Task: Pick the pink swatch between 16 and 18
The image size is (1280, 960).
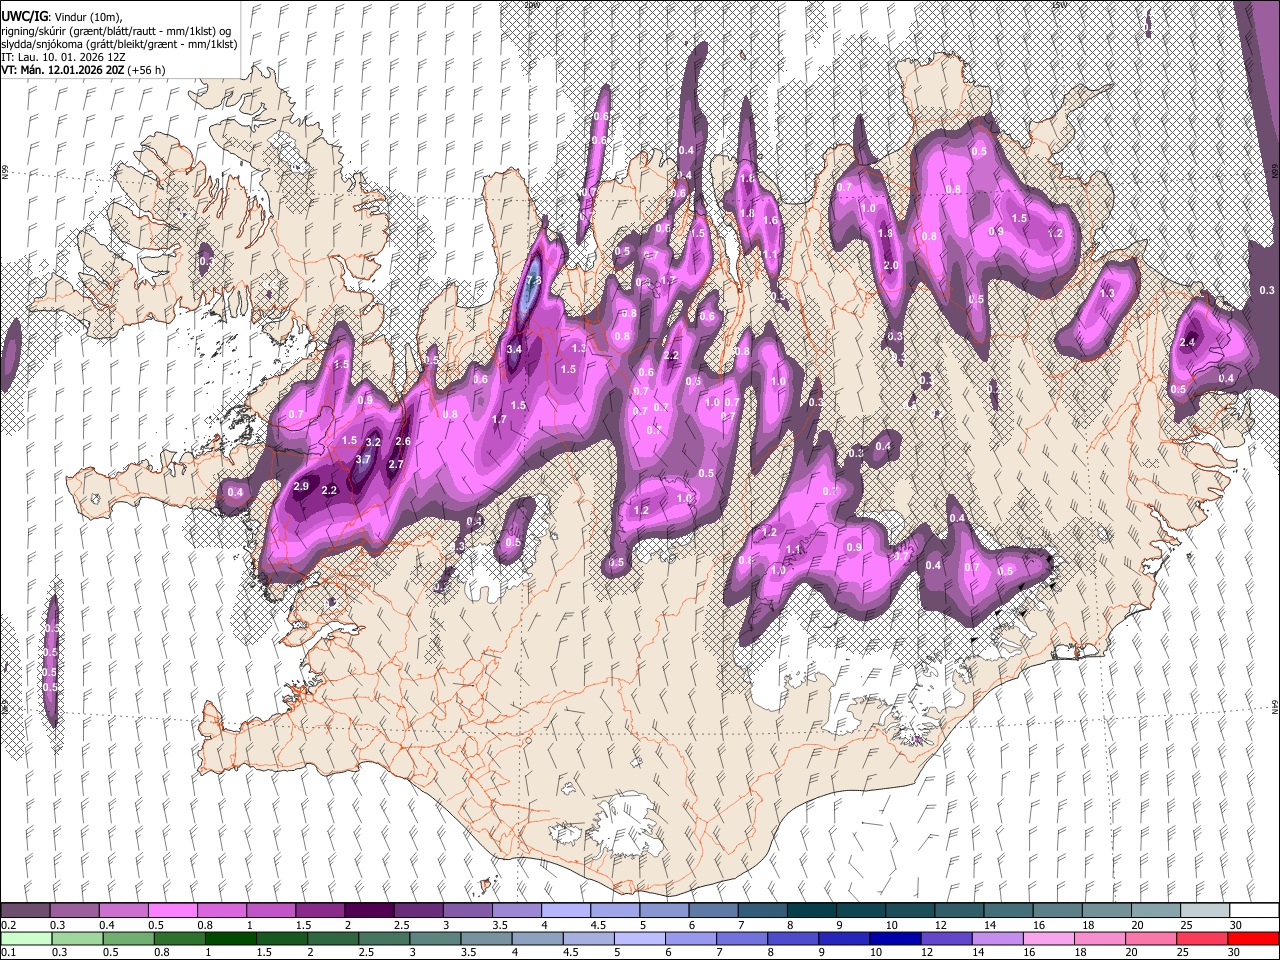Action: 1049,938
